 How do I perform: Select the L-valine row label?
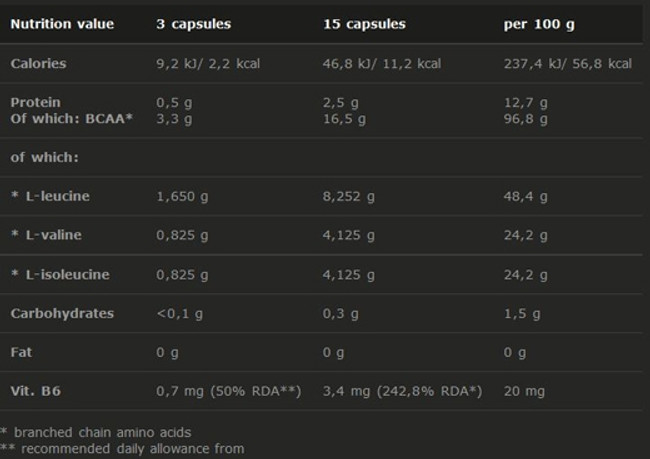46,235
